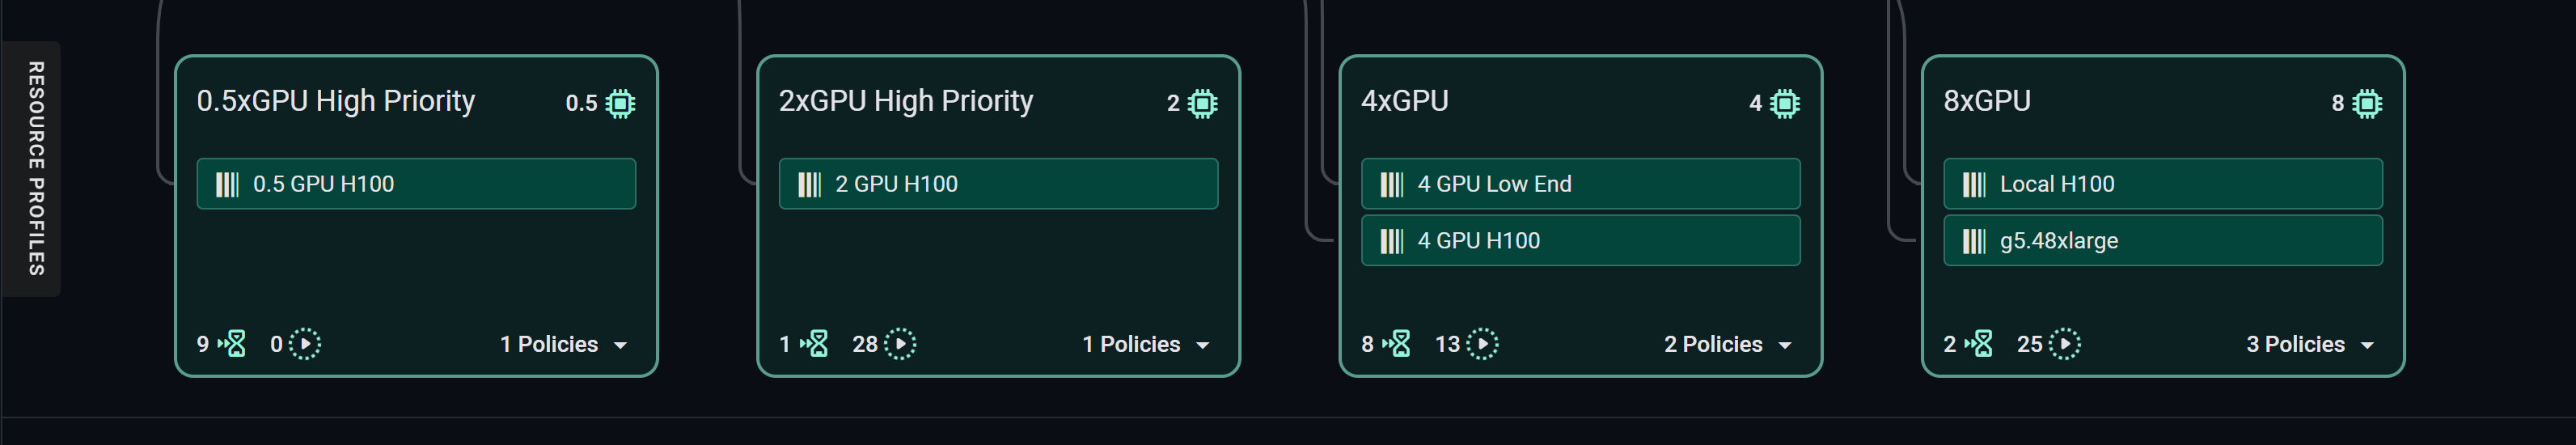Click the GPU chip icon on 2xGPU High Priority

(x=1202, y=103)
